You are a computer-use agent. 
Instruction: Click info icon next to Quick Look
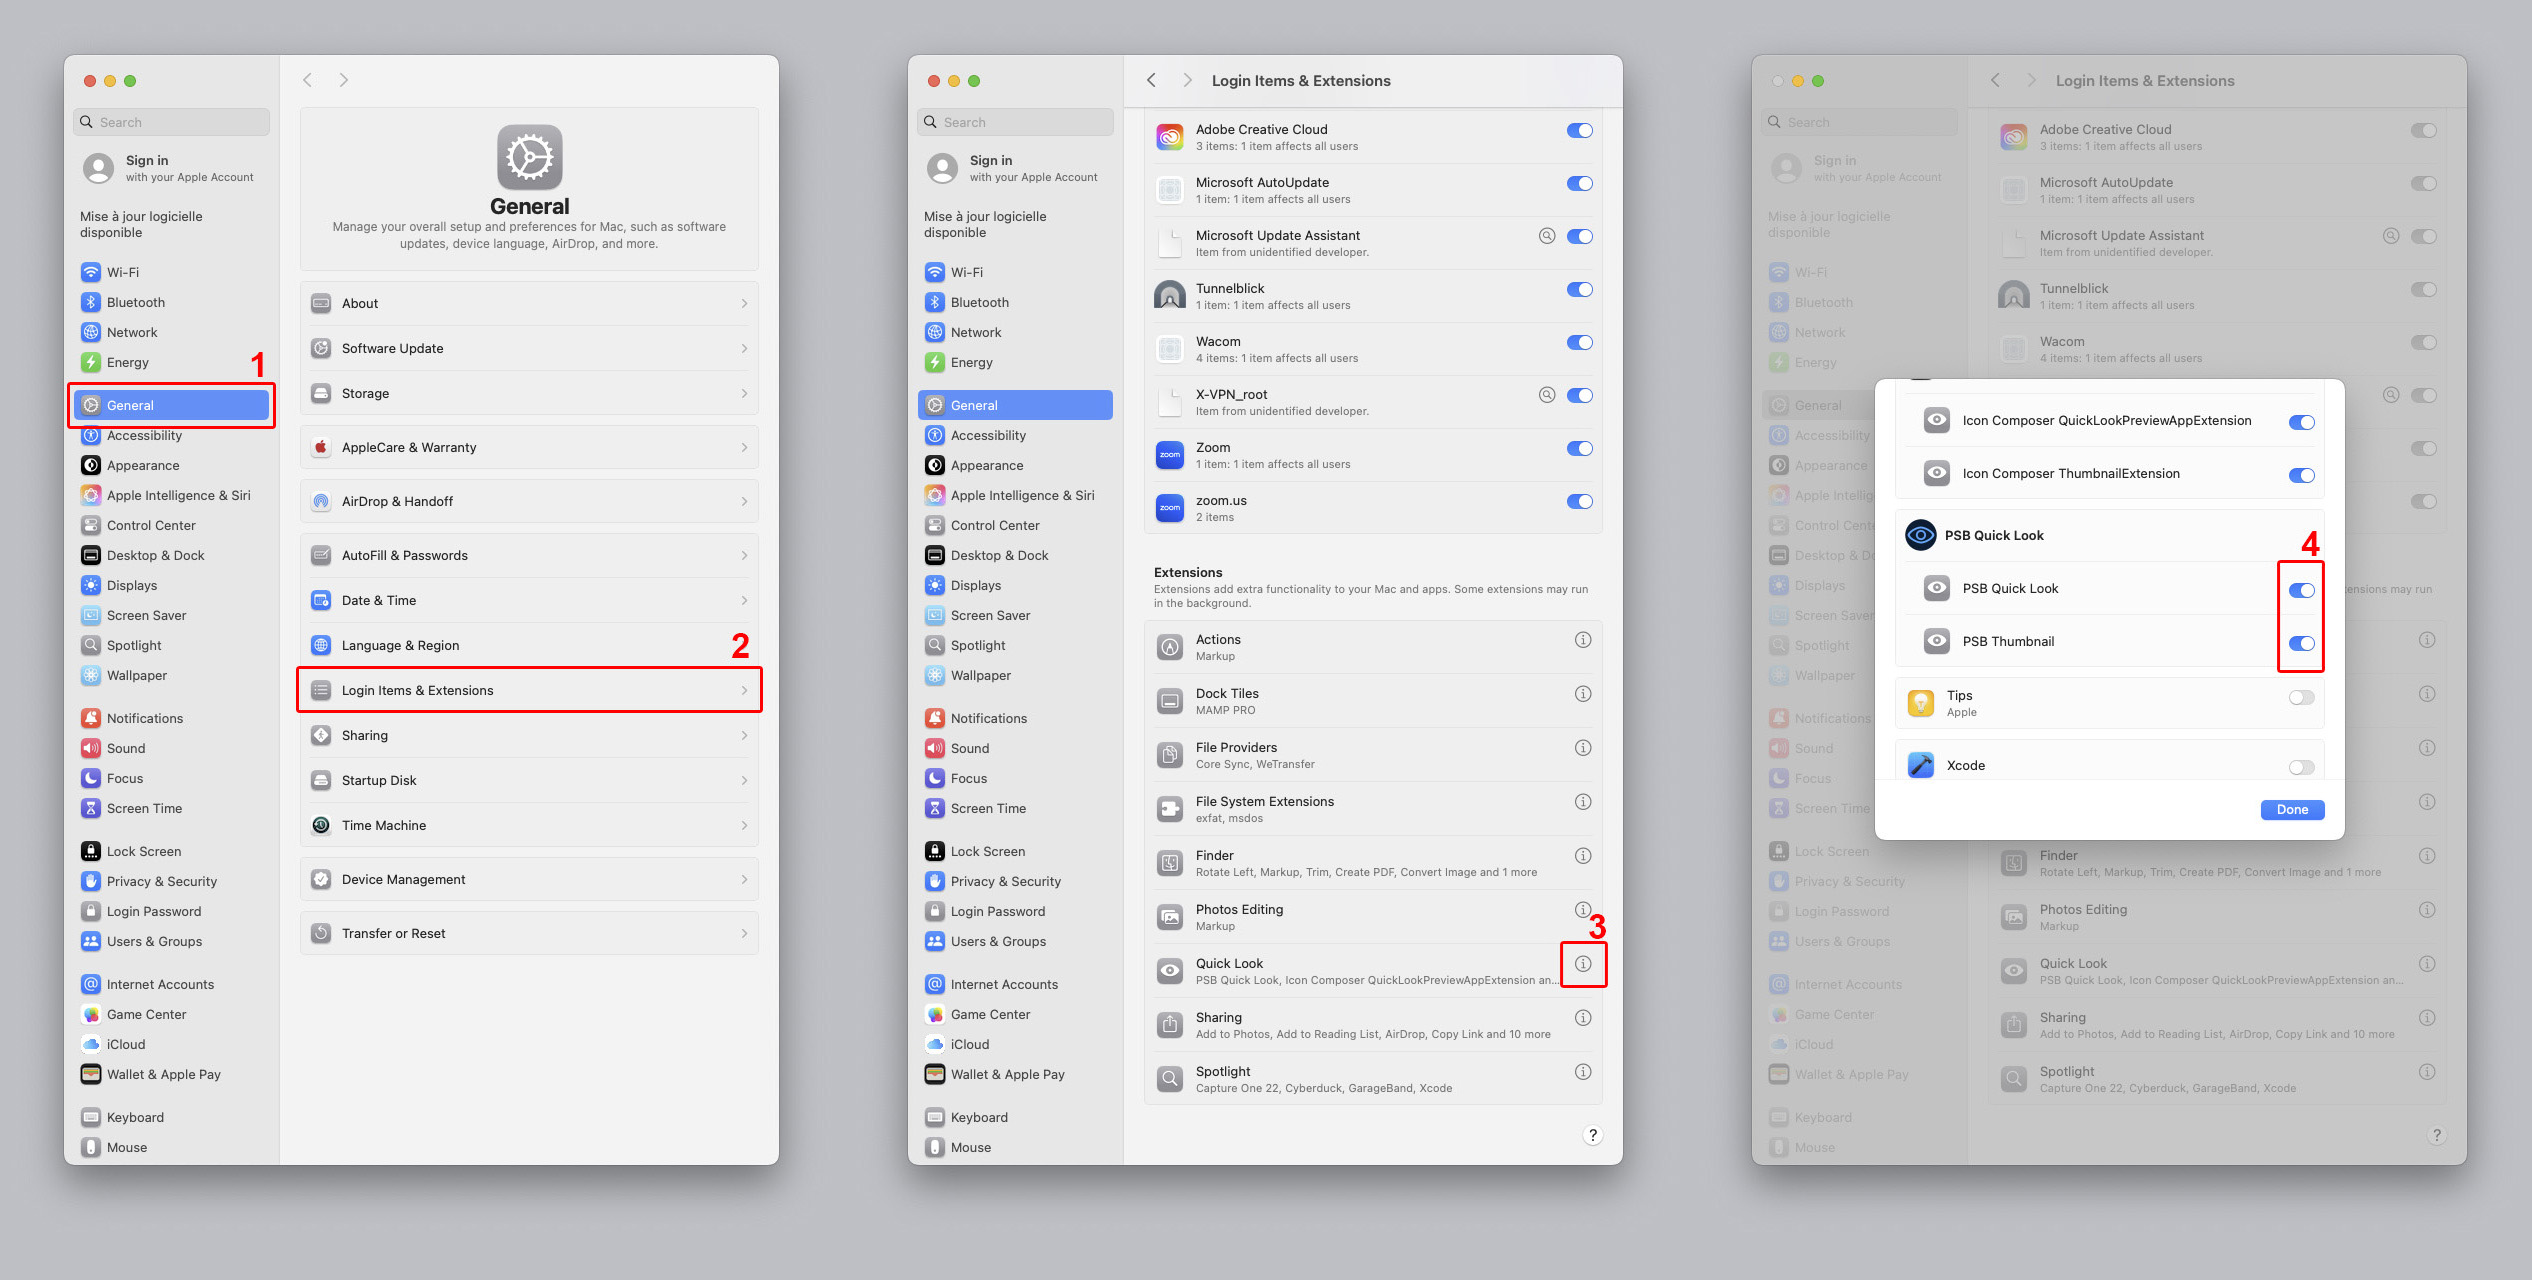[x=1583, y=964]
